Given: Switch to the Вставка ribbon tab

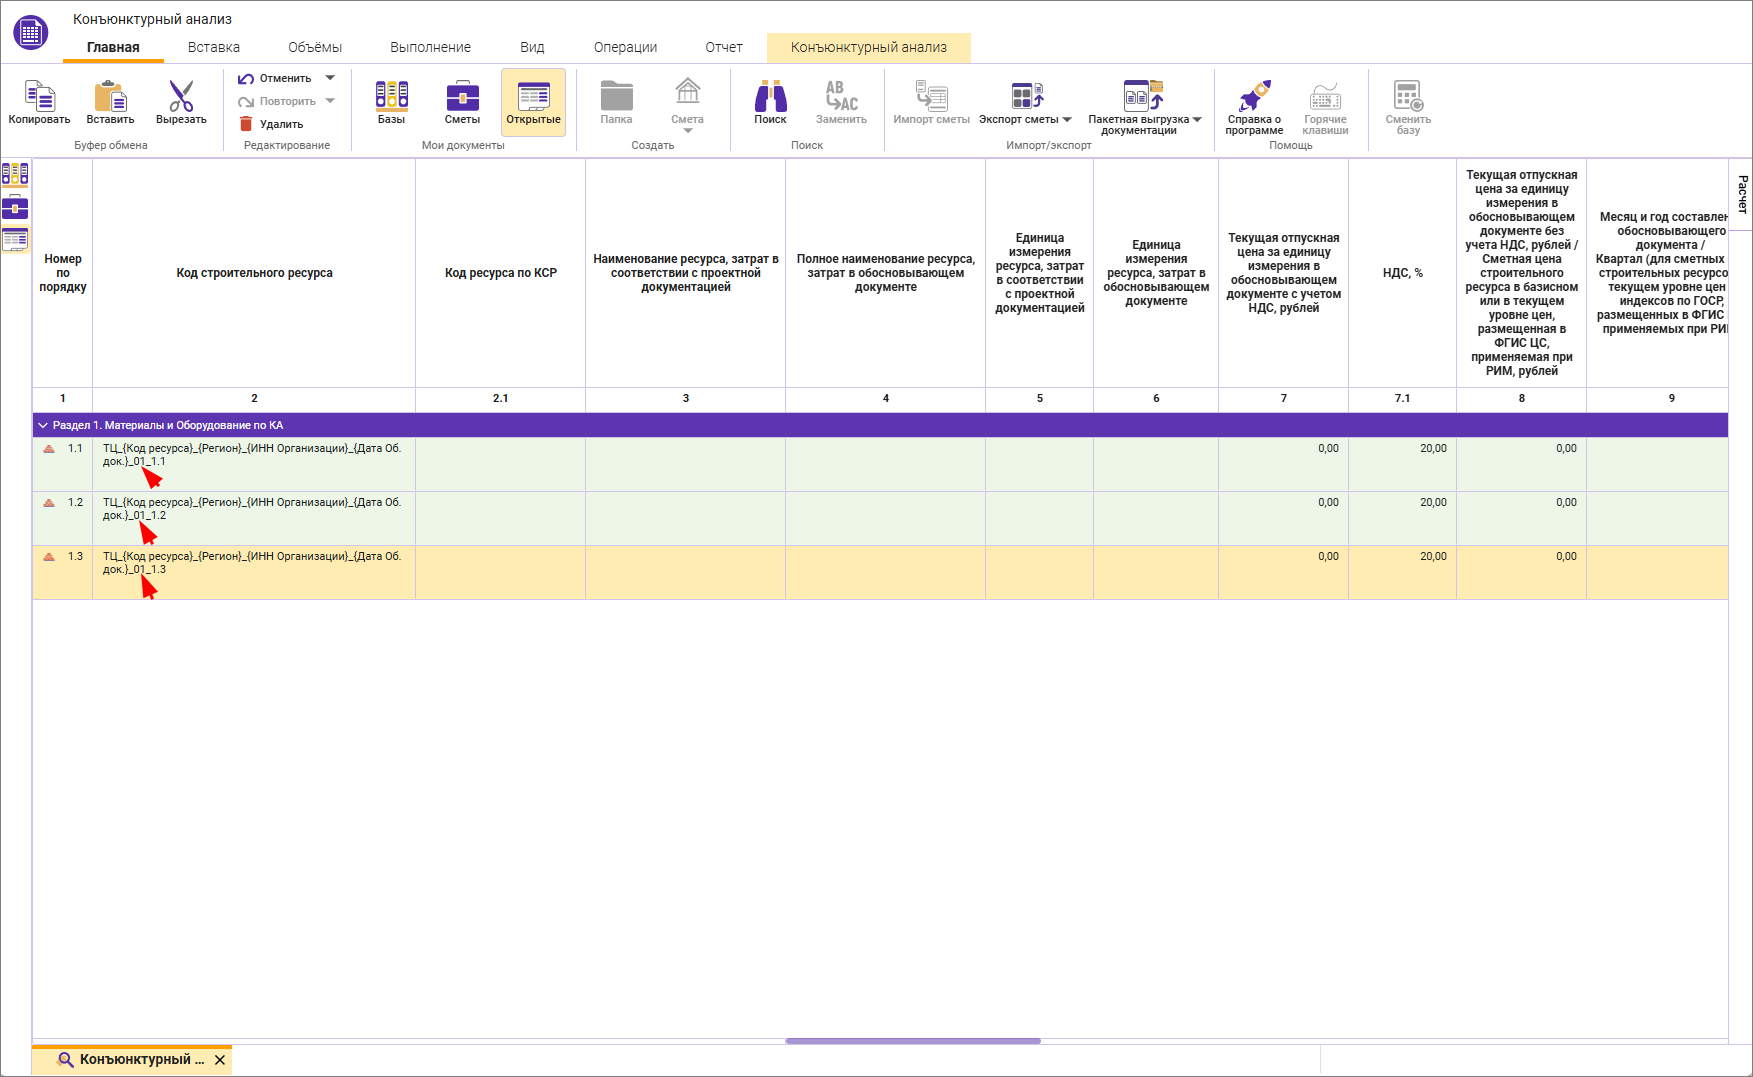Looking at the screenshot, I should tap(214, 47).
